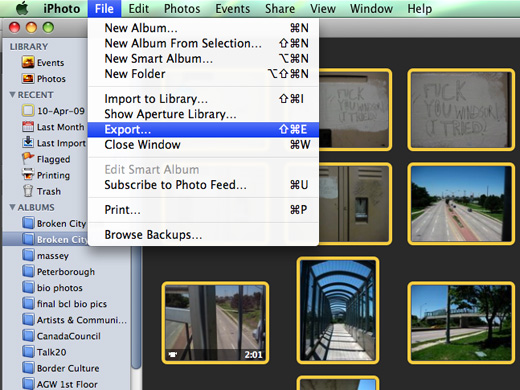Select Last Import icon
Viewport: 520px width, 390px height.
point(28,142)
